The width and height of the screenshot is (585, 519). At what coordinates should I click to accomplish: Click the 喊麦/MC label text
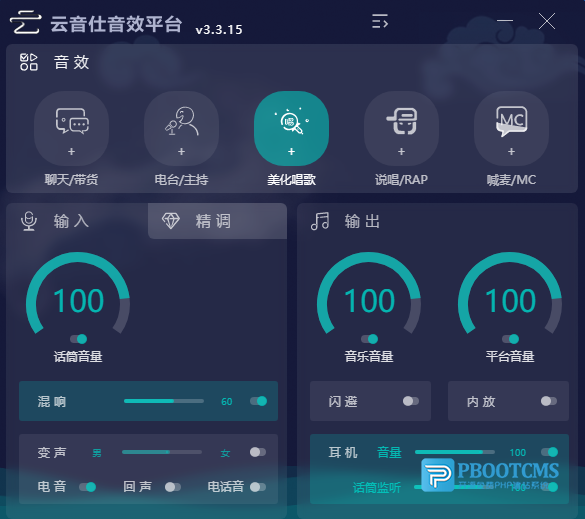pos(512,180)
